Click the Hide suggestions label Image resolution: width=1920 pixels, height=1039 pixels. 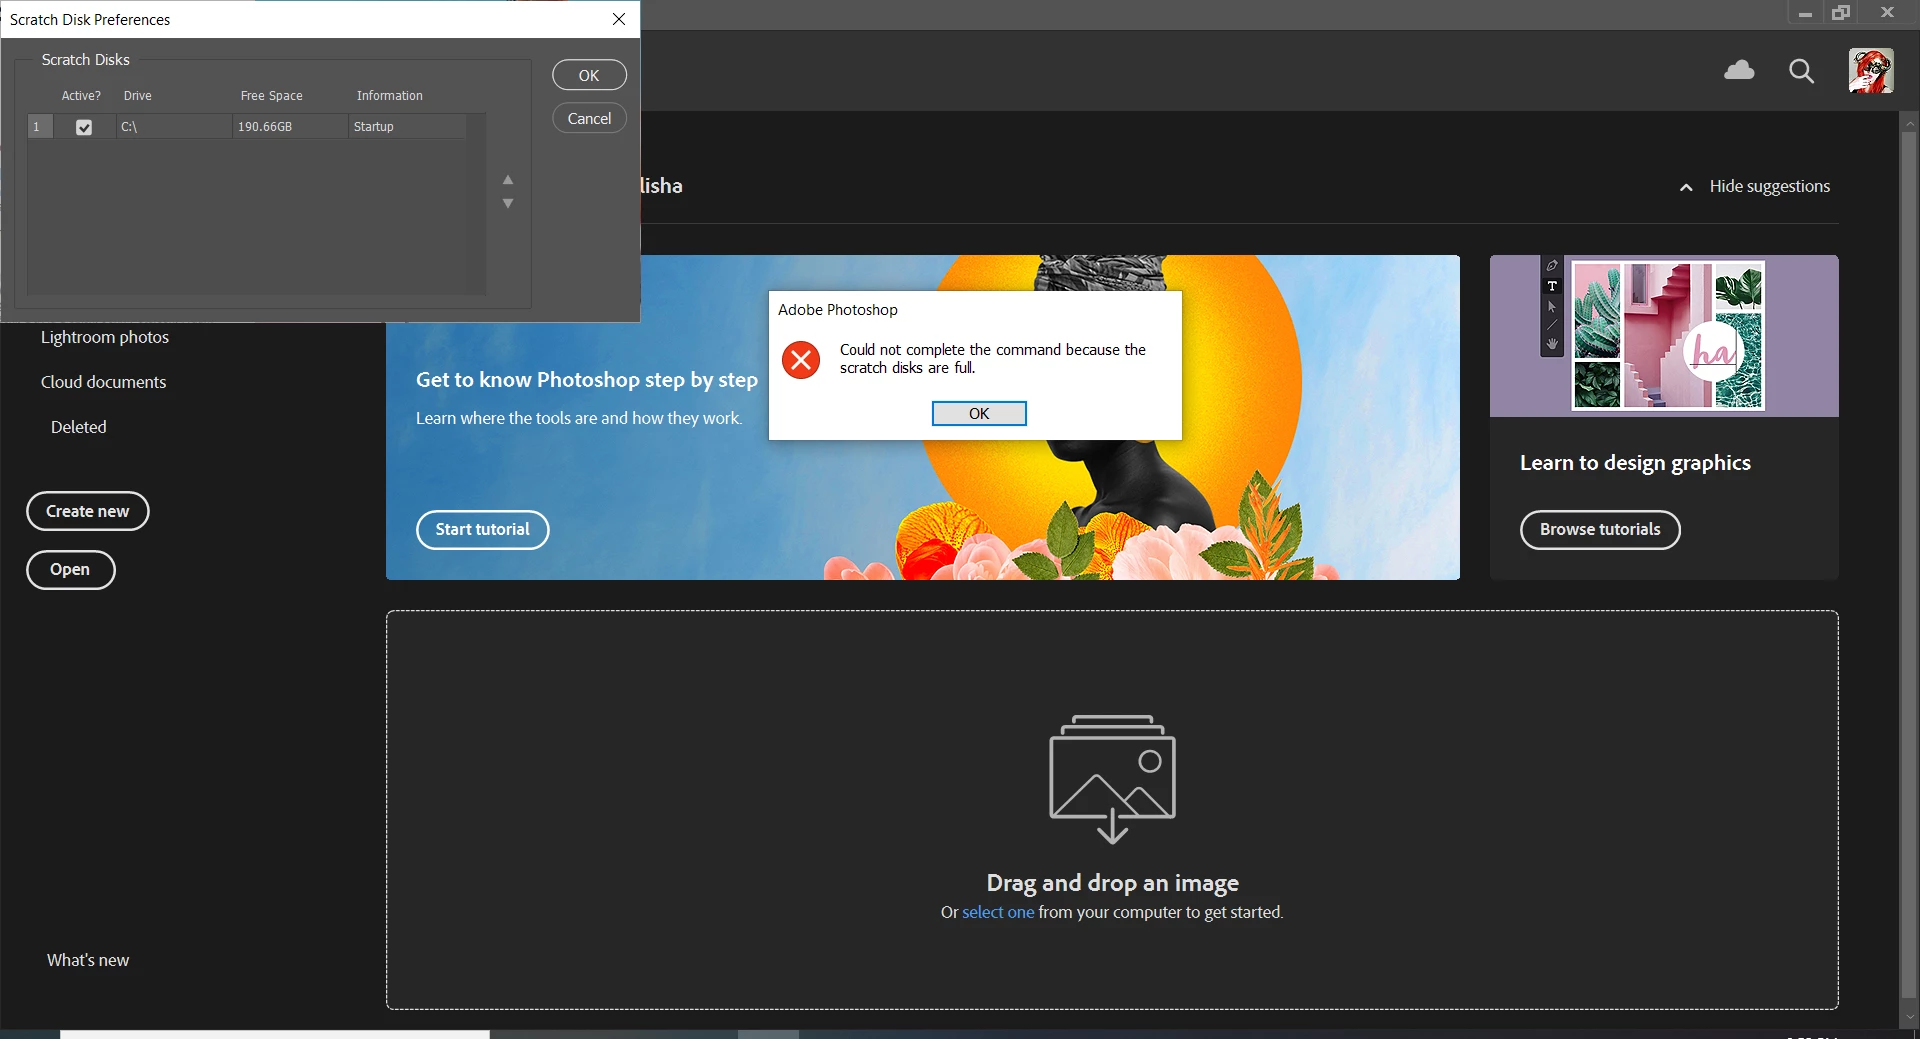click(1769, 187)
